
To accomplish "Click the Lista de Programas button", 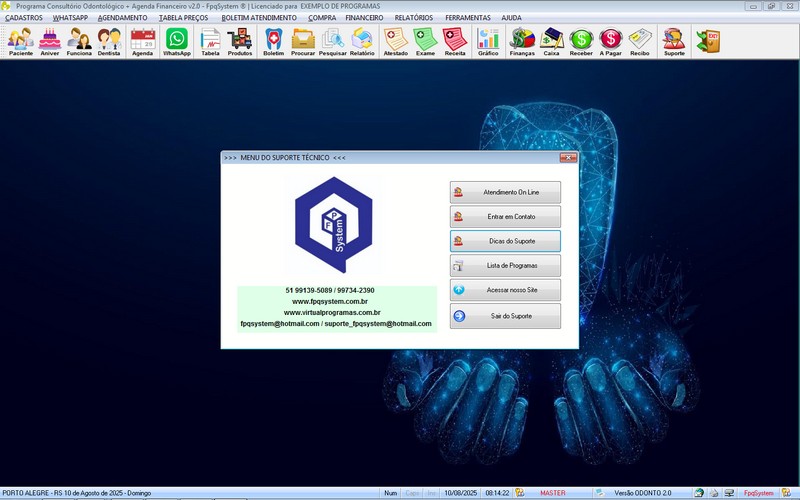I will [505, 266].
